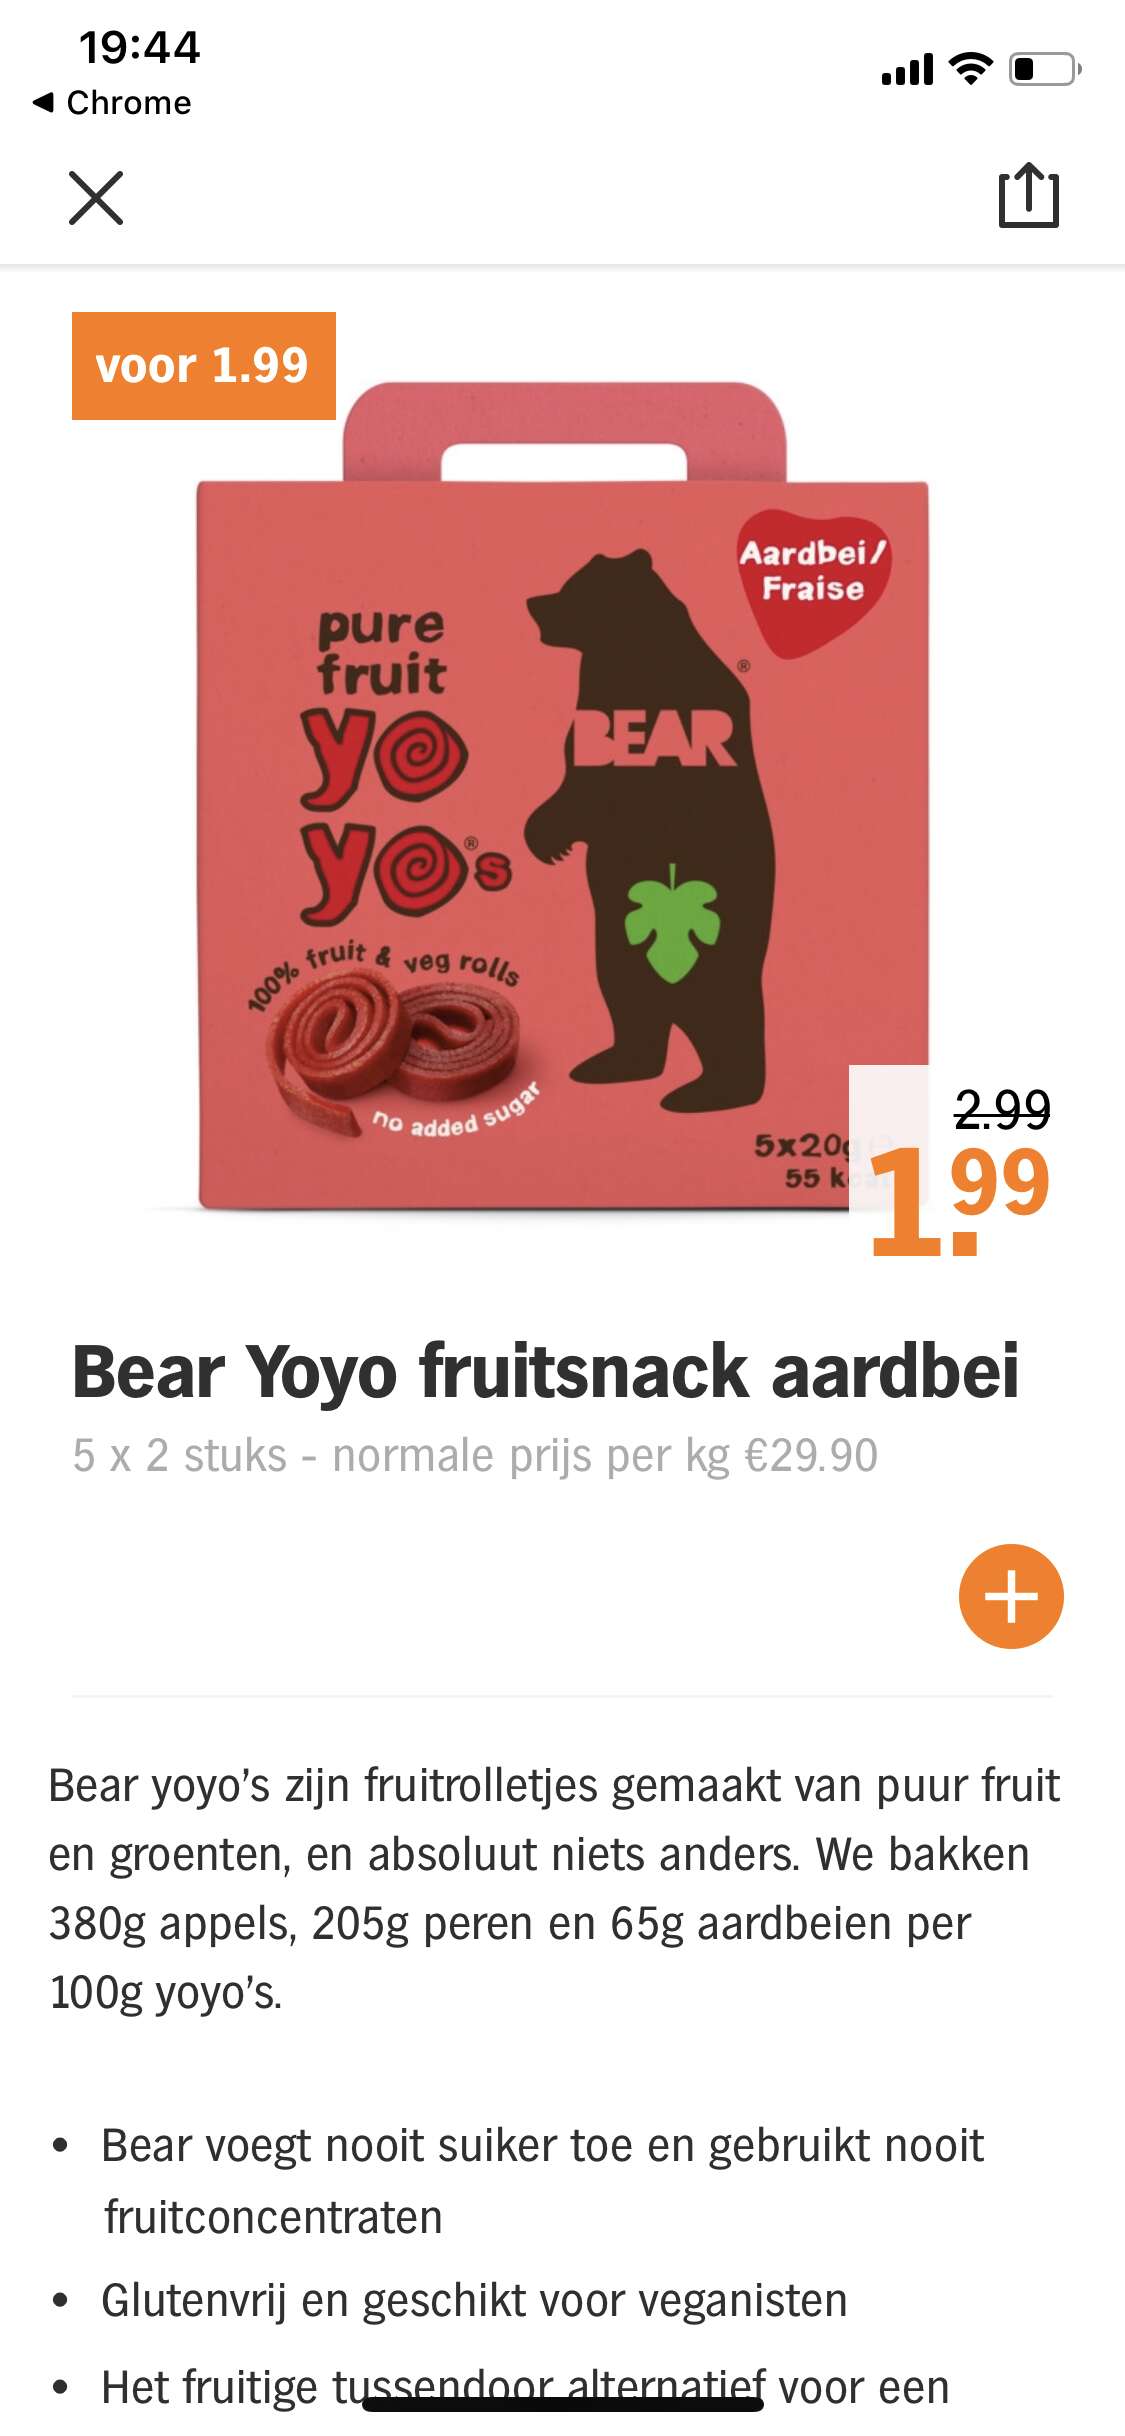Return to Chrome via back arrow
Viewport: 1125px width, 2436px height.
pyautogui.click(x=111, y=102)
